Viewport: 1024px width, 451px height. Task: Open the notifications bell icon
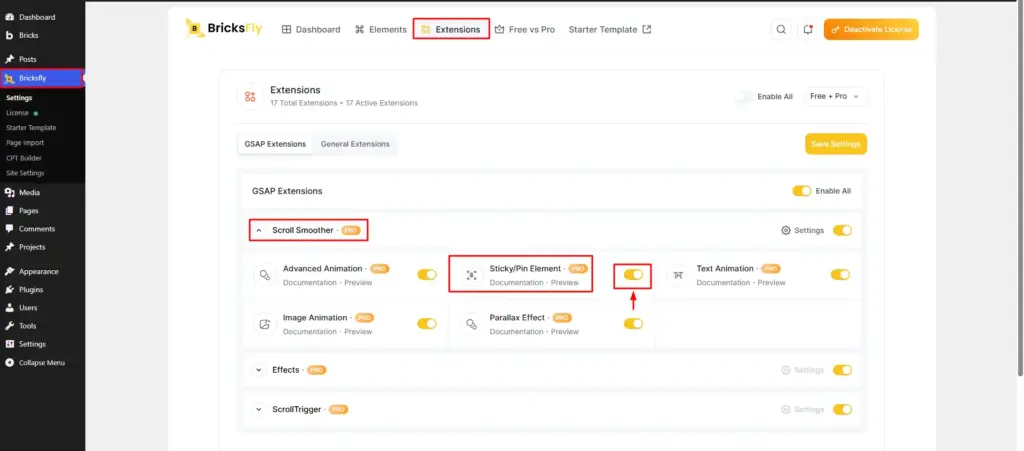[808, 29]
